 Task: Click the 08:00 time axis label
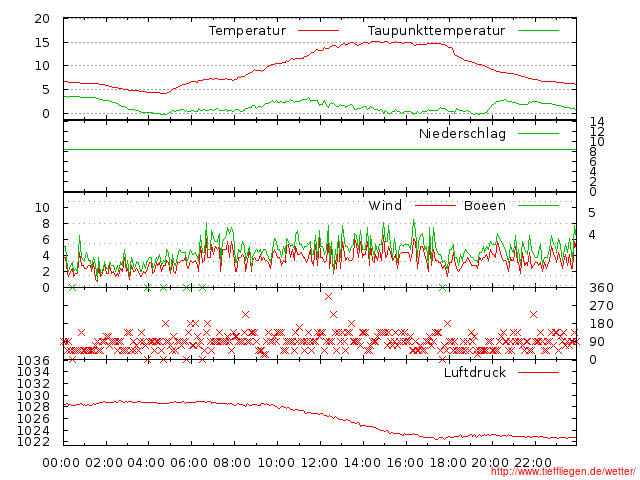click(232, 463)
